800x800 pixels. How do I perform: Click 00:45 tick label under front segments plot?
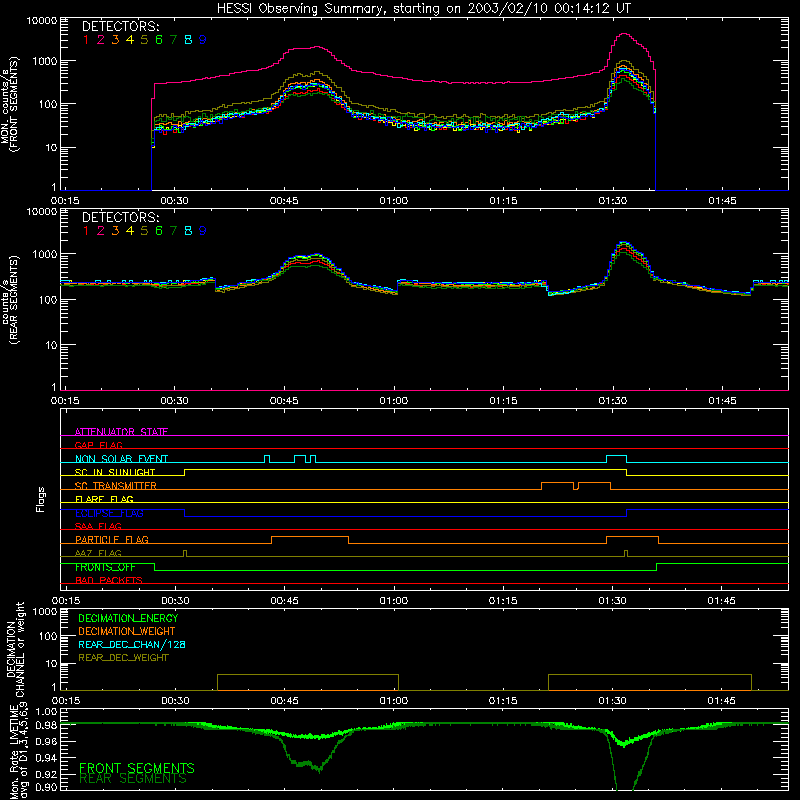[x=284, y=201]
